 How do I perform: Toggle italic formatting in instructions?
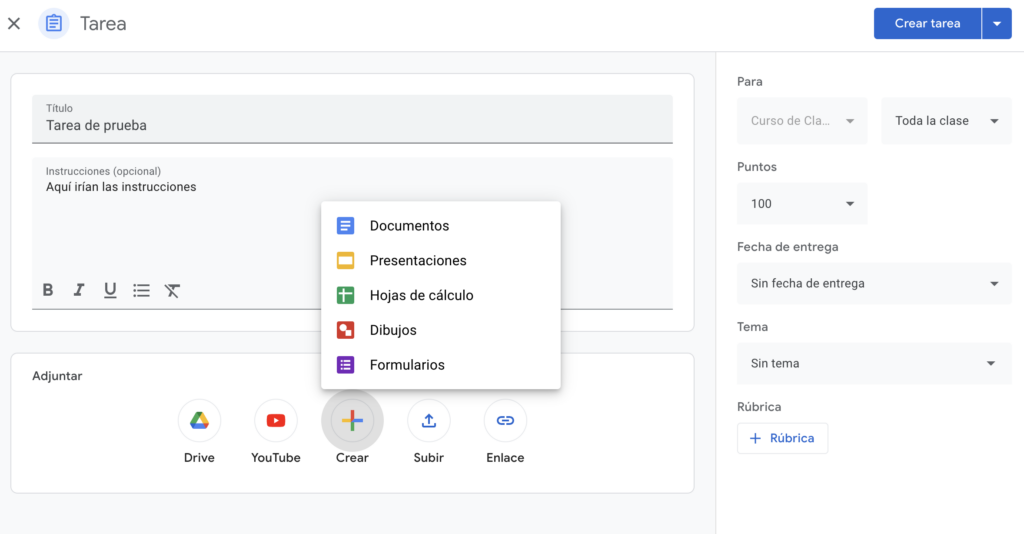[x=78, y=290]
